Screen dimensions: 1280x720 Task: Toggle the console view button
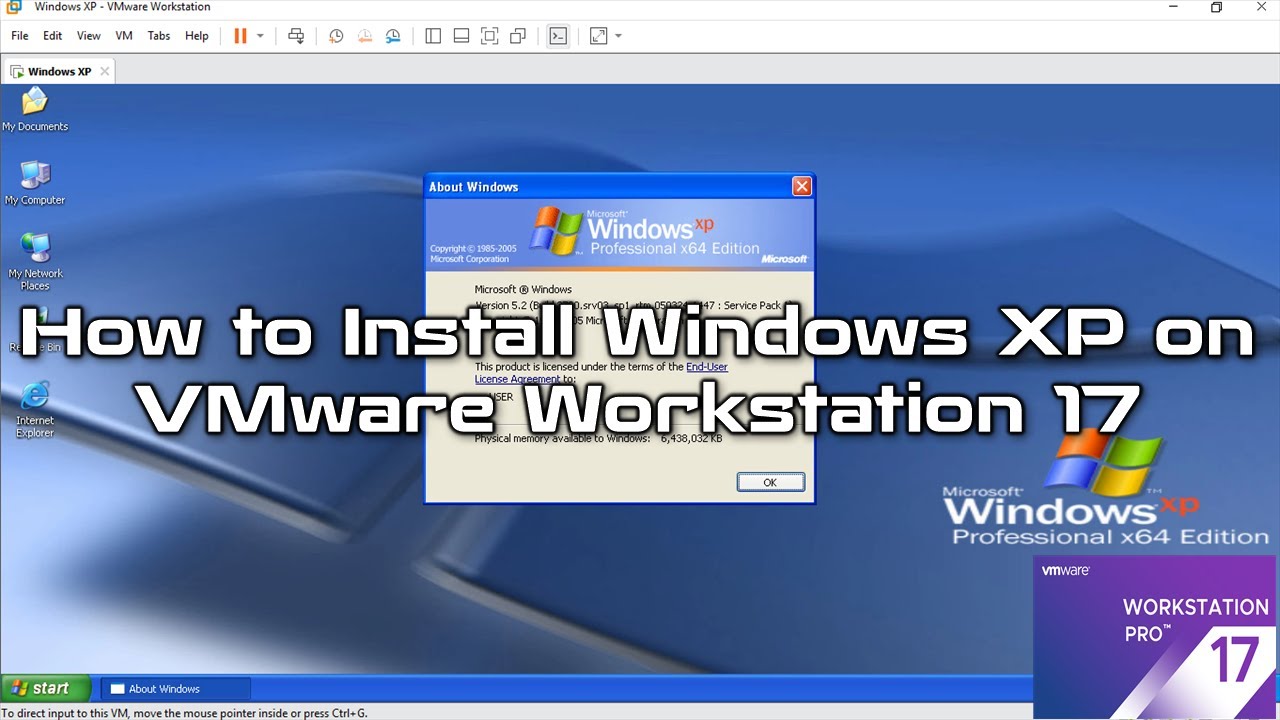(558, 36)
